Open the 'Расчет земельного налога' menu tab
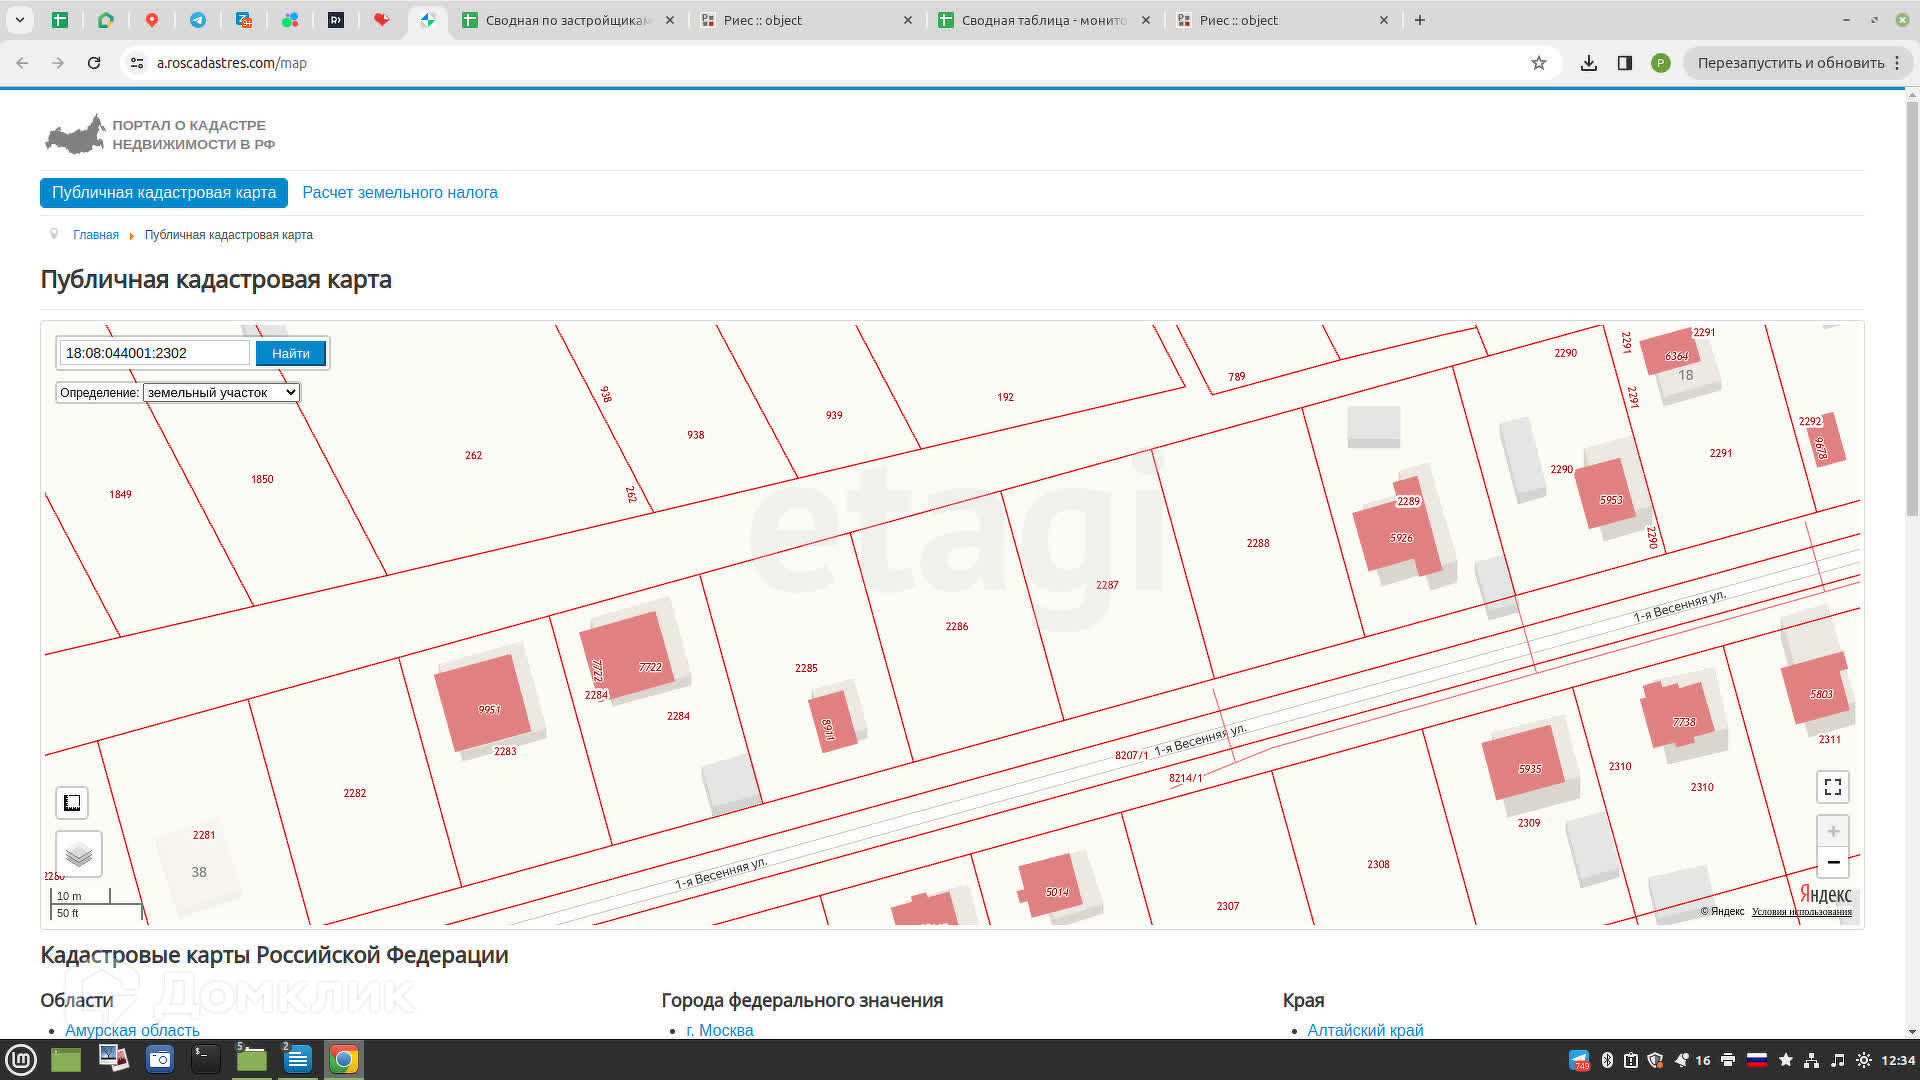Image resolution: width=1920 pixels, height=1080 pixels. (x=399, y=193)
